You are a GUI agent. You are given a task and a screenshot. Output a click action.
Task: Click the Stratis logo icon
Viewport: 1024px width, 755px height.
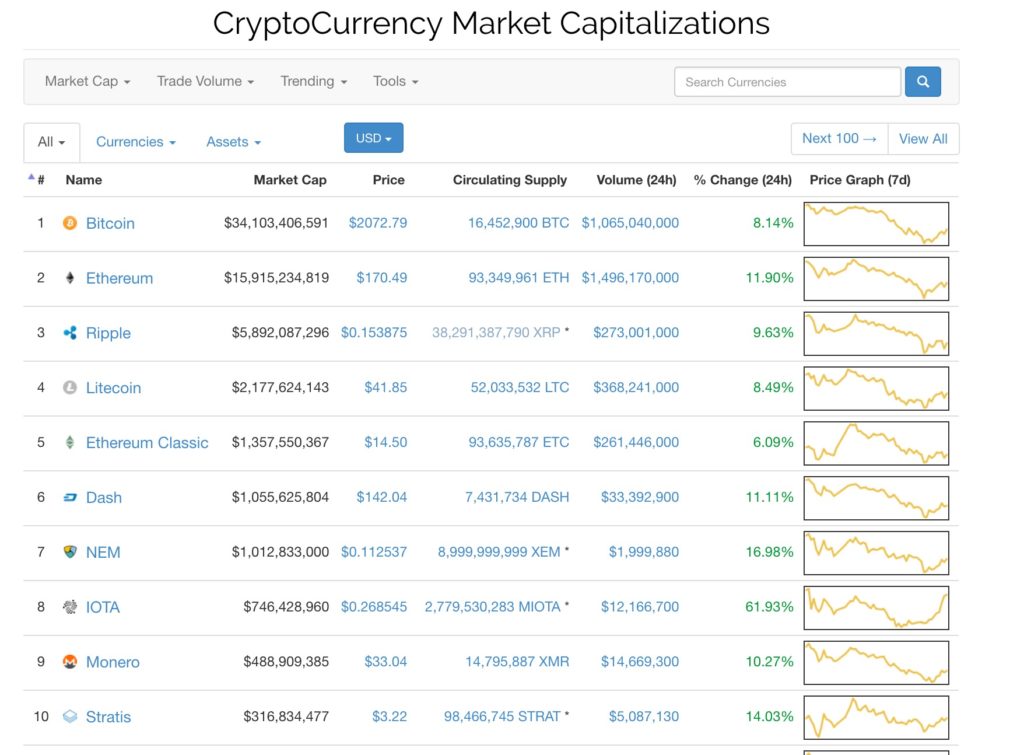click(70, 716)
